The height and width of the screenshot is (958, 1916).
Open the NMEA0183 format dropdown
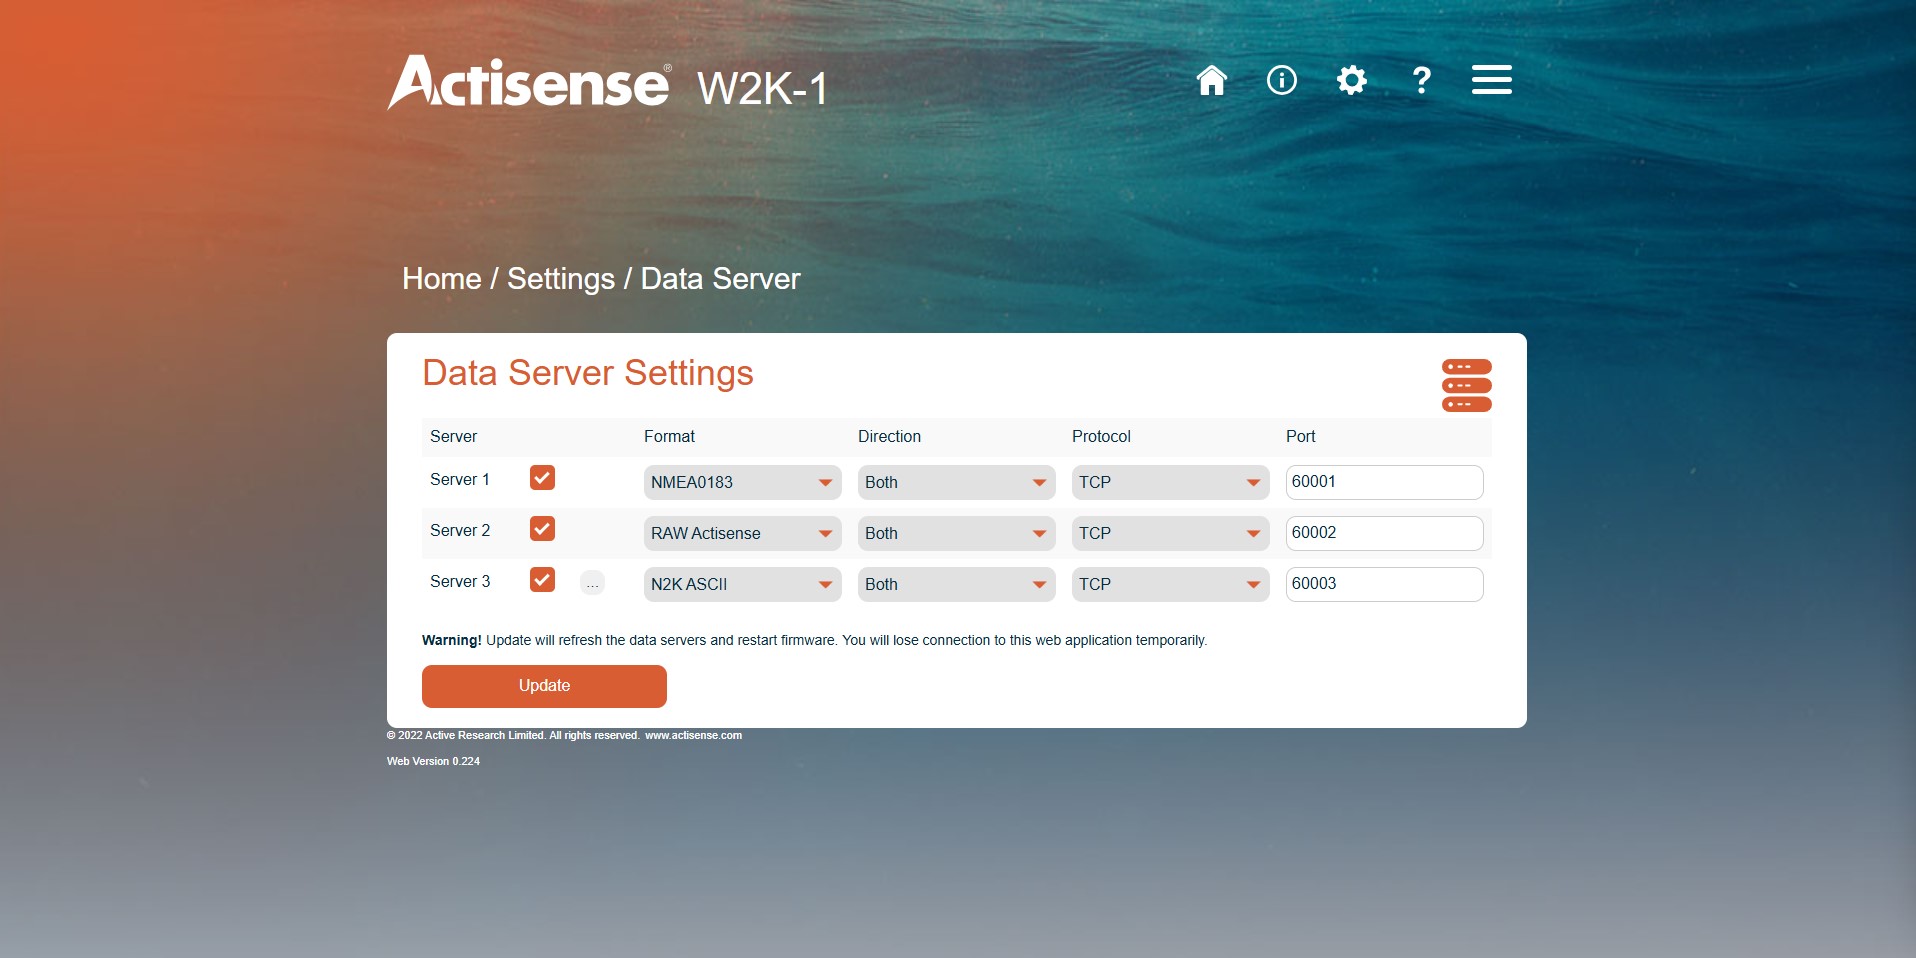tap(742, 482)
